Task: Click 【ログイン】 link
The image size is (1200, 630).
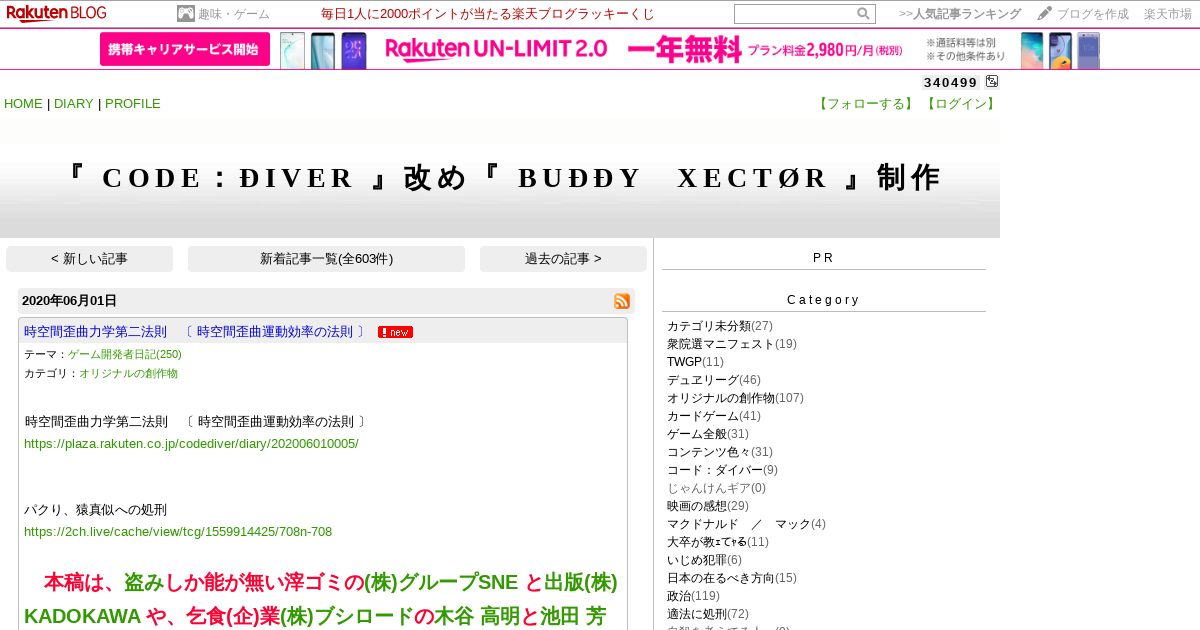Action: coord(959,104)
